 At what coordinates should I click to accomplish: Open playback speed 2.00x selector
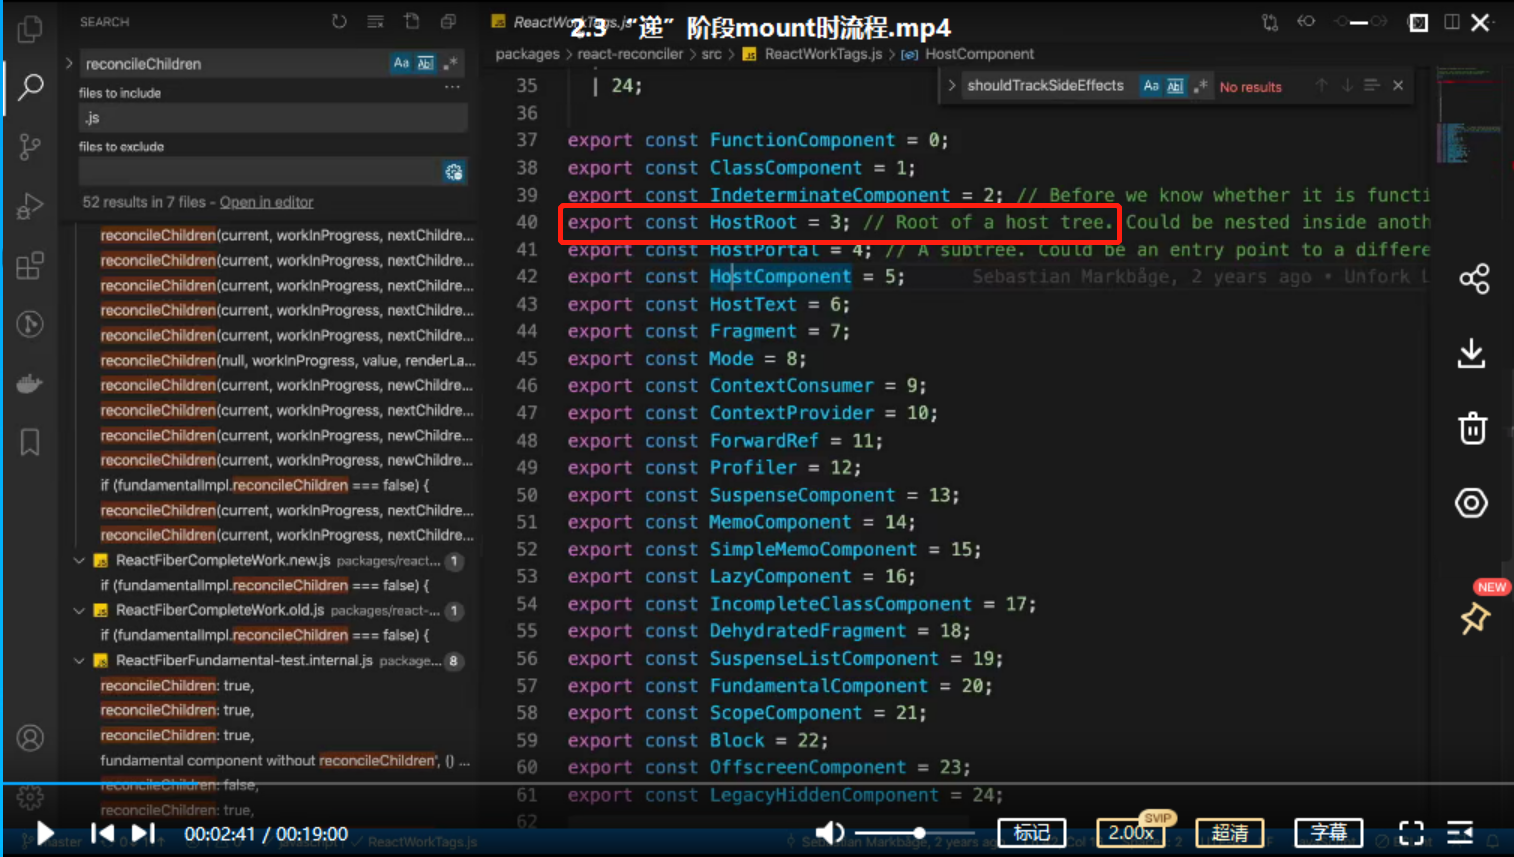coord(1131,832)
